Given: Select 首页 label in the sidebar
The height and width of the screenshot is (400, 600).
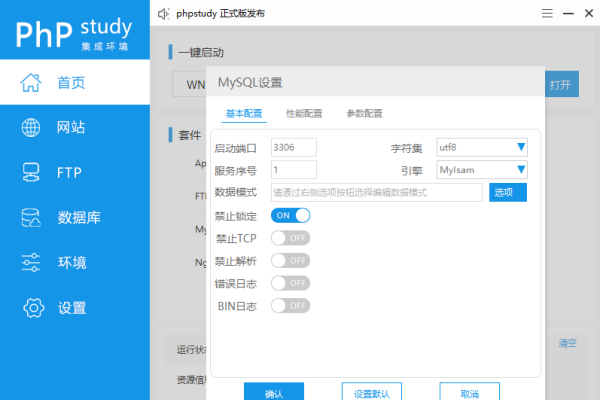Looking at the screenshot, I should pos(71,83).
